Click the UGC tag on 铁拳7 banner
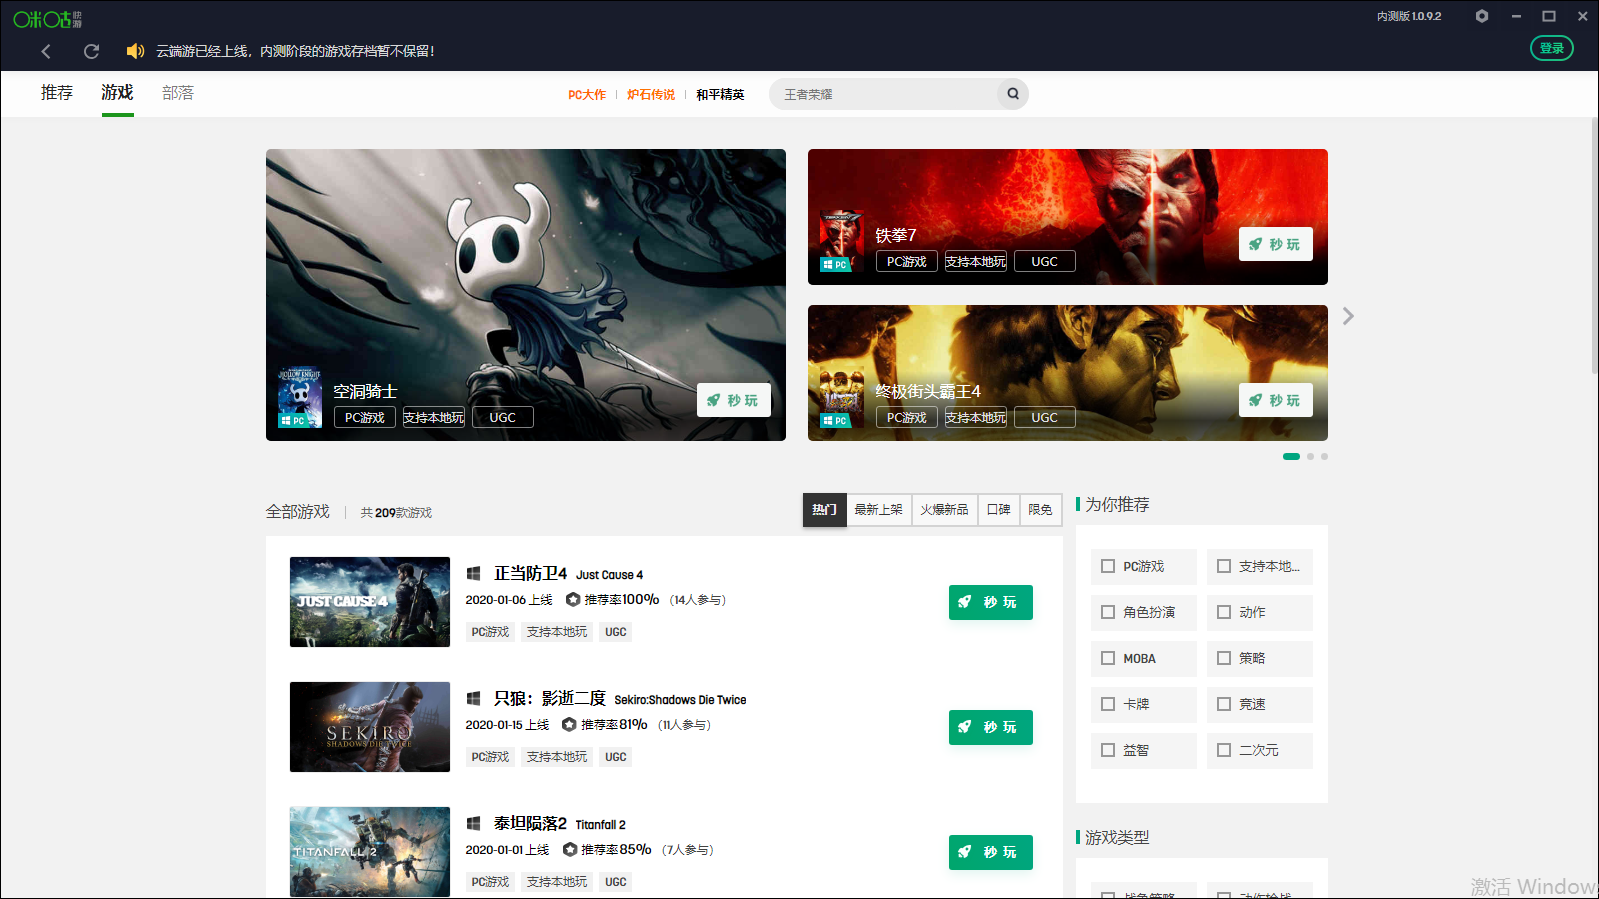The width and height of the screenshot is (1599, 899). (1045, 261)
